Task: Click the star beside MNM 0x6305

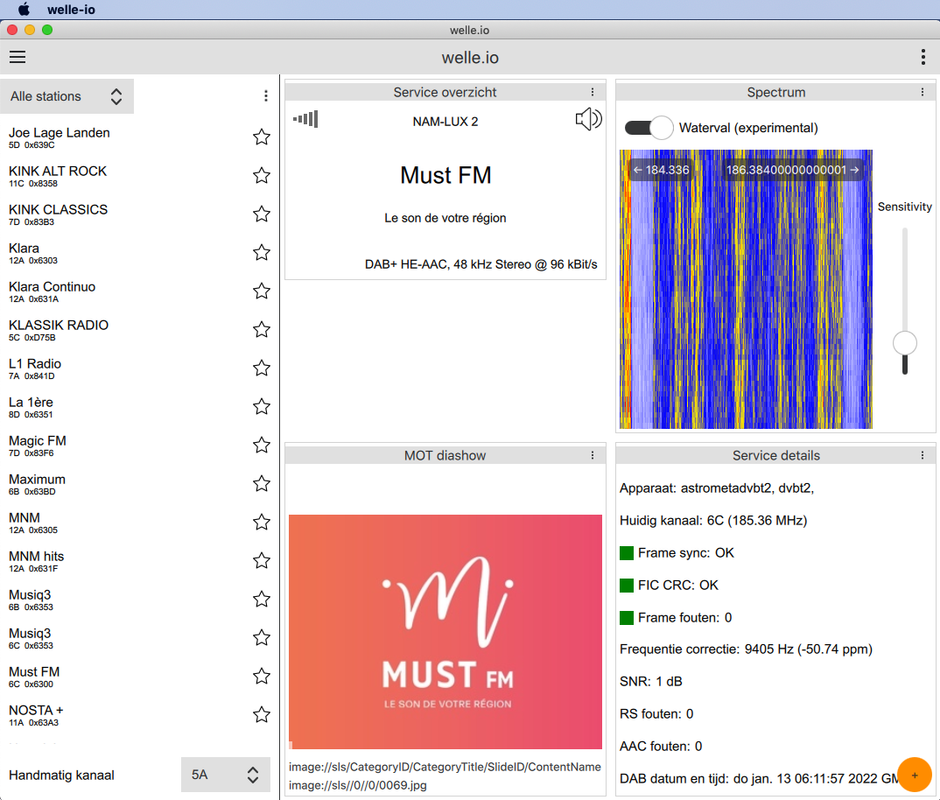Action: point(261,522)
